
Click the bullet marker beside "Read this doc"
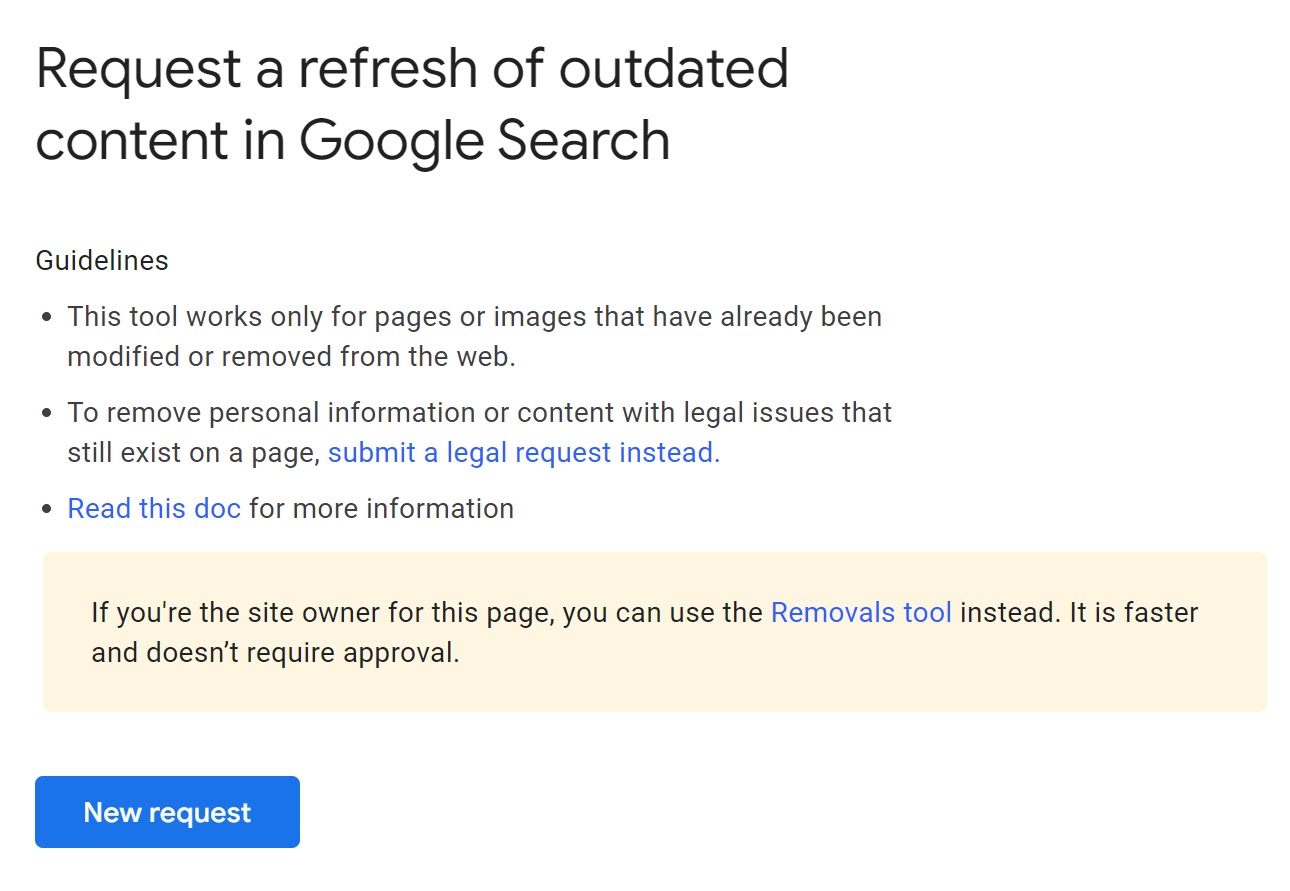pos(45,507)
